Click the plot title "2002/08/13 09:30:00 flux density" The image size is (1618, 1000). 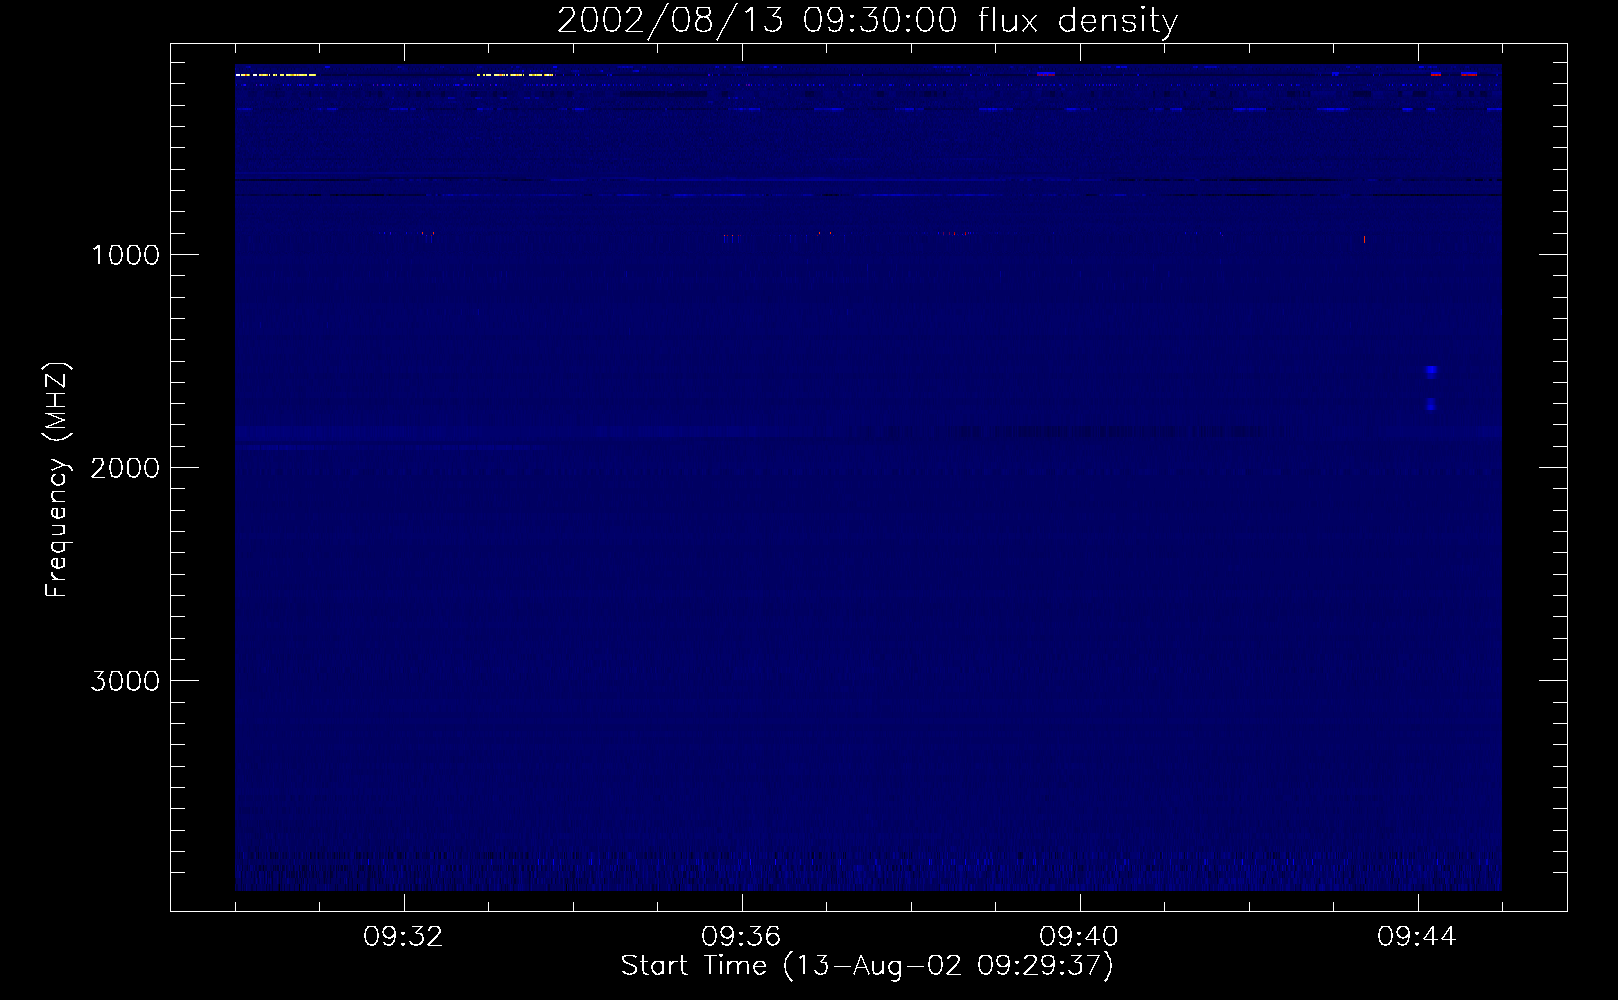point(867,21)
